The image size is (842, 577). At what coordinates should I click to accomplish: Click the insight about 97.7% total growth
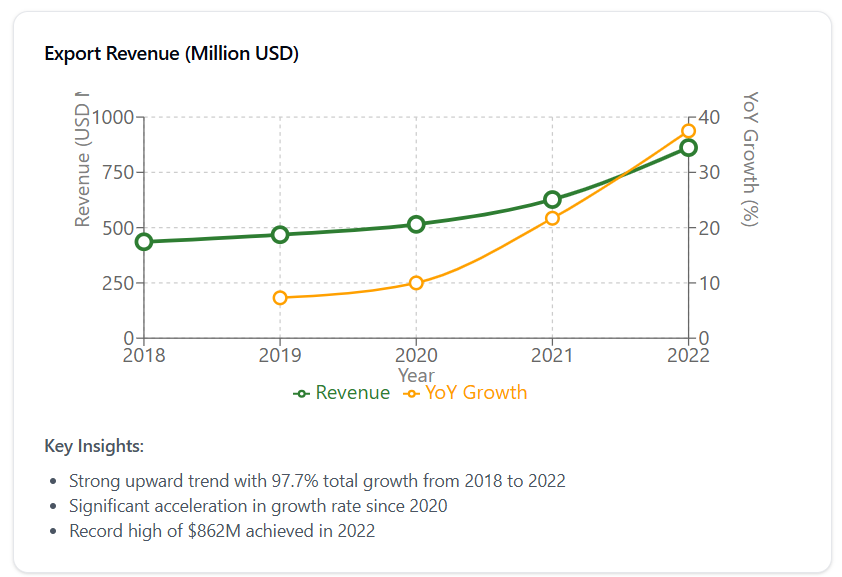pos(317,481)
